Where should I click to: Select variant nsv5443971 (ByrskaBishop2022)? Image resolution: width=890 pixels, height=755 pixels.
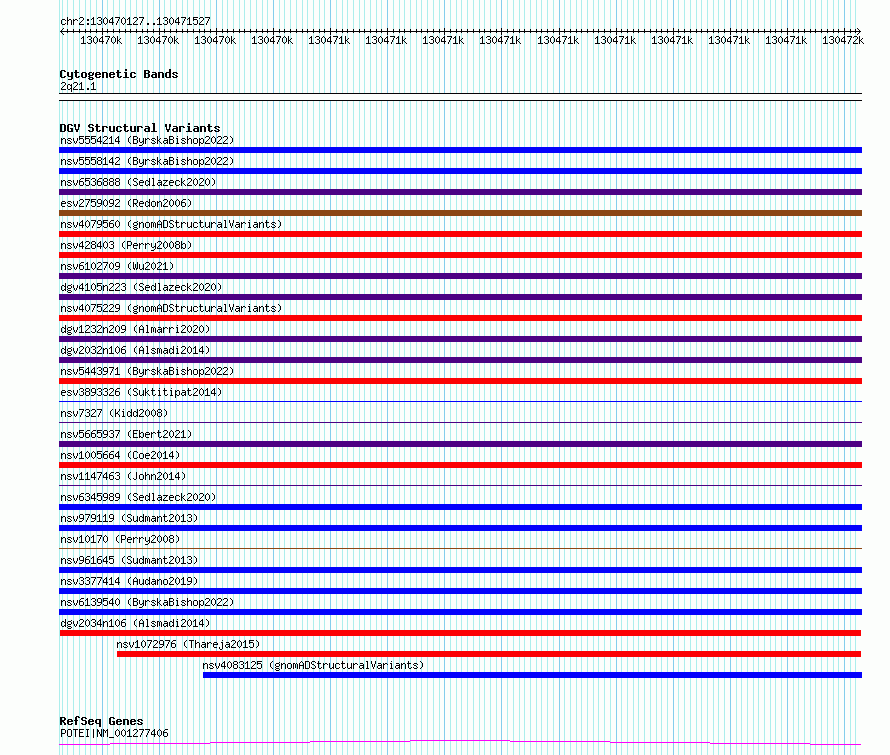pos(147,371)
